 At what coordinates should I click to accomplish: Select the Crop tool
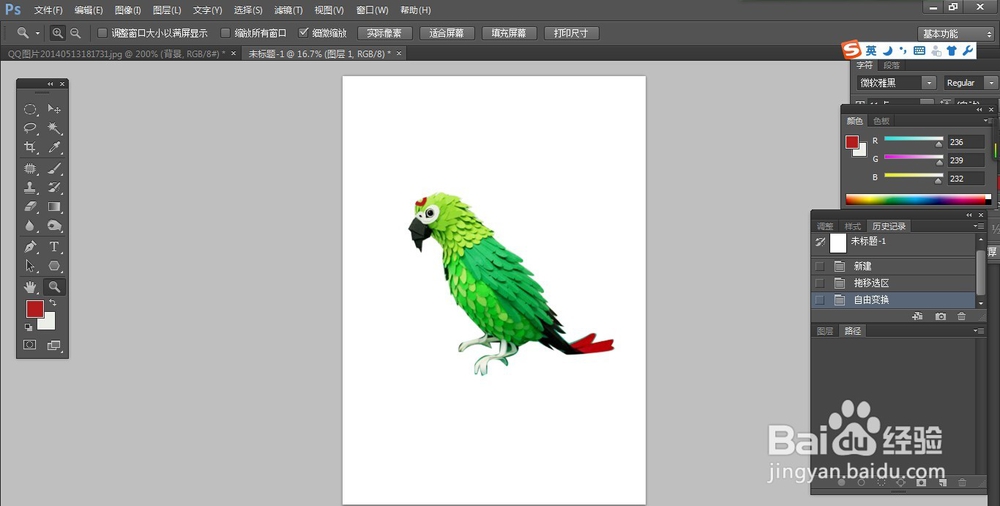(x=30, y=147)
